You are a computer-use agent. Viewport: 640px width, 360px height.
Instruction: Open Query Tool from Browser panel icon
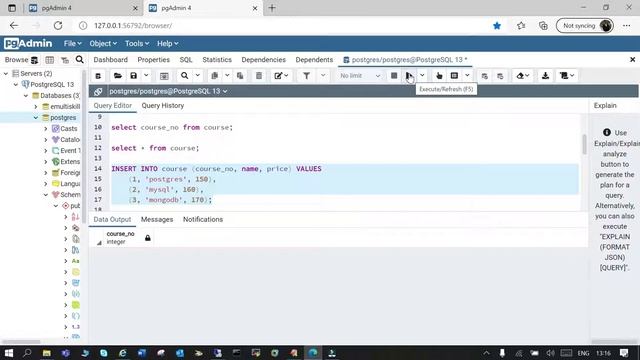click(x=34, y=60)
